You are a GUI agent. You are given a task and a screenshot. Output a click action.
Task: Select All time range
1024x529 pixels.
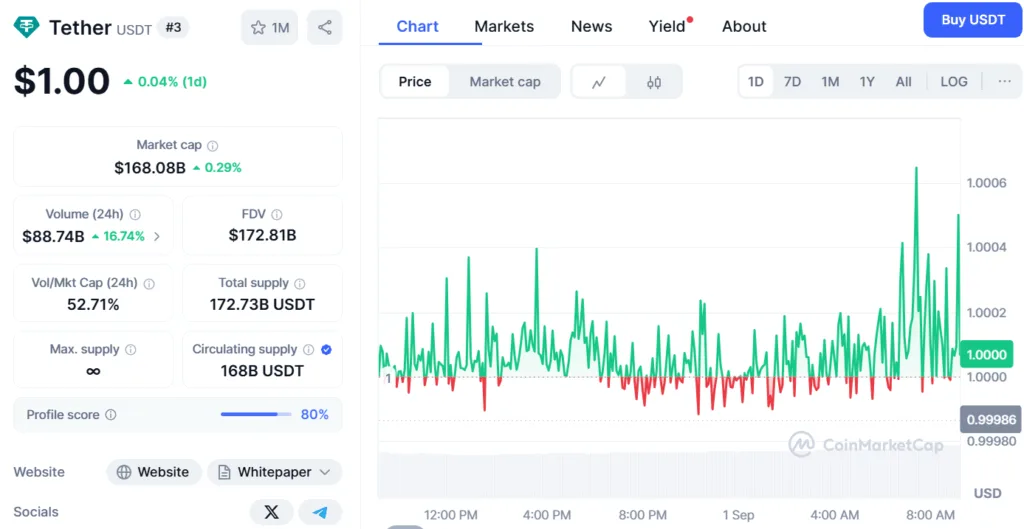pyautogui.click(x=903, y=82)
